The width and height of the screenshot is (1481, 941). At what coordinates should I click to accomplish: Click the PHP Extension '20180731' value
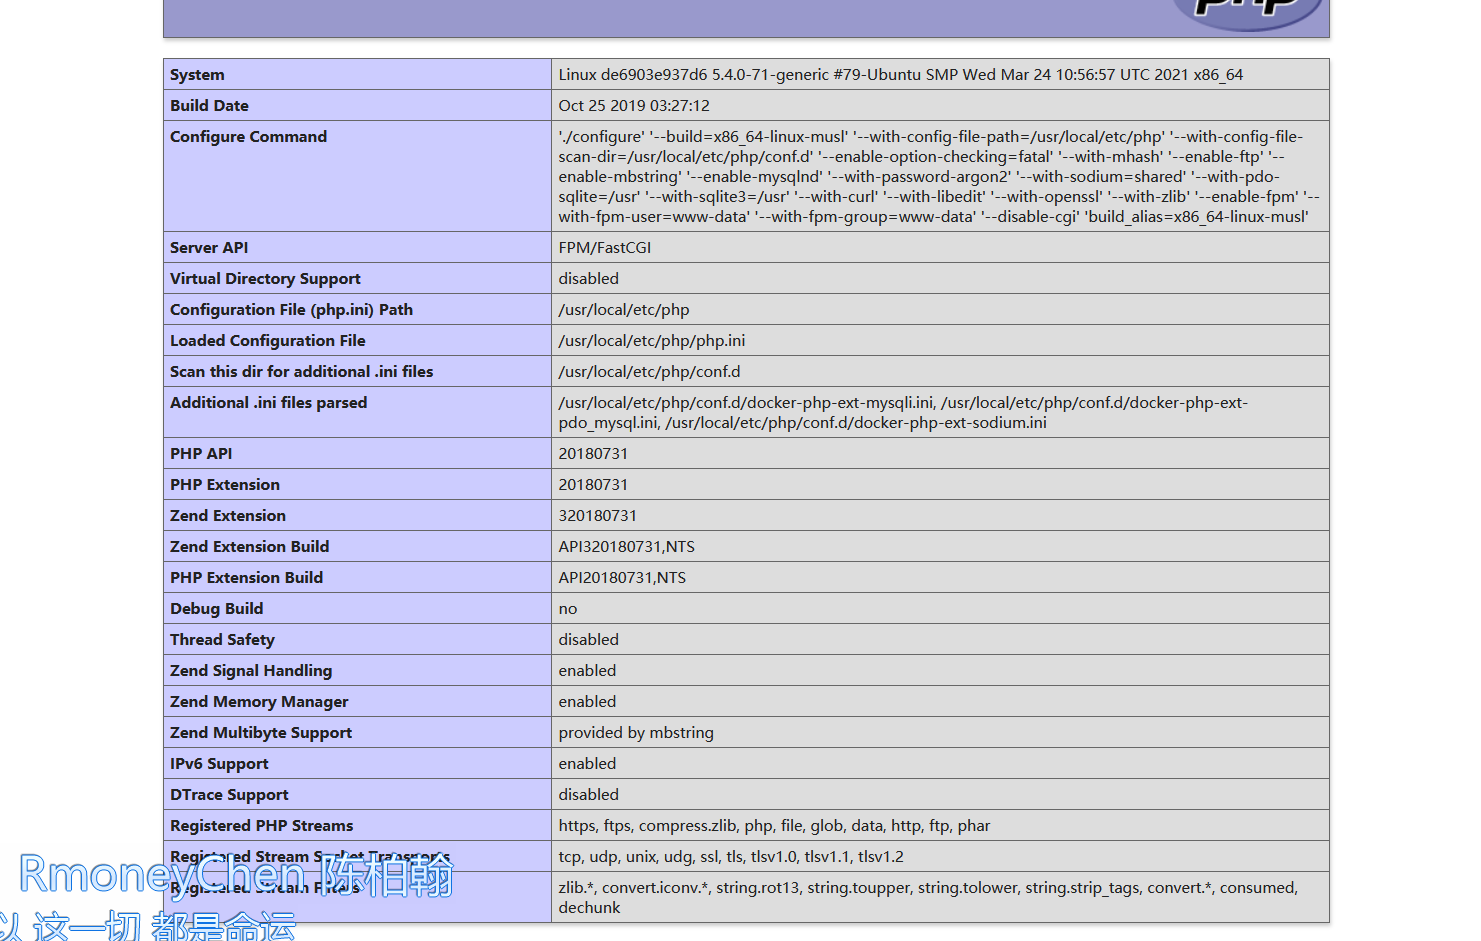point(593,485)
